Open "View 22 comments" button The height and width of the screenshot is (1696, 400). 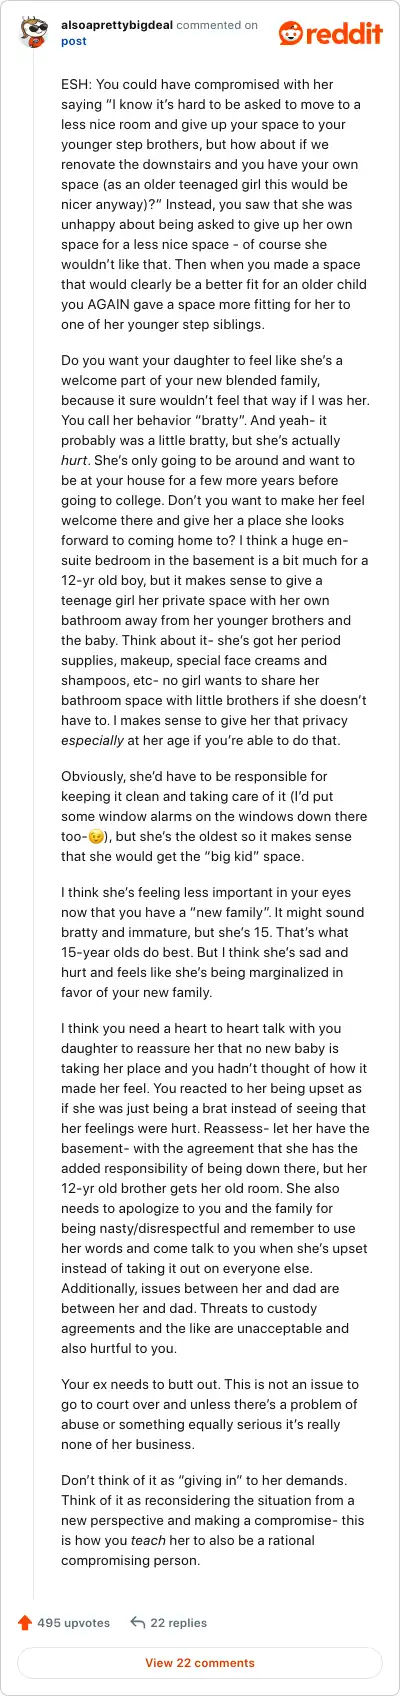tap(200, 1663)
